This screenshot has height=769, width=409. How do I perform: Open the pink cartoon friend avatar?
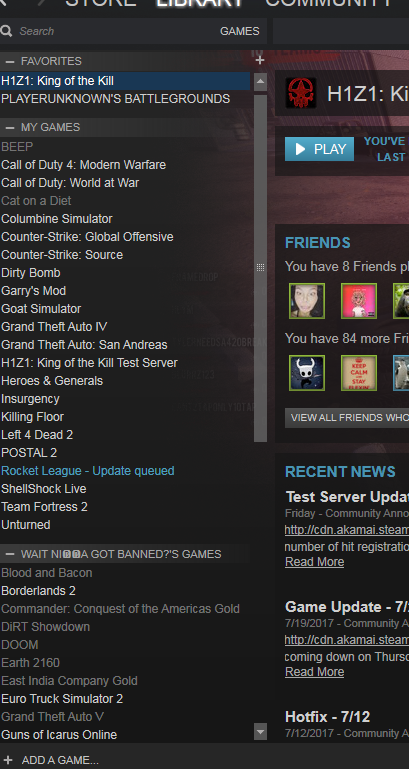tap(359, 301)
